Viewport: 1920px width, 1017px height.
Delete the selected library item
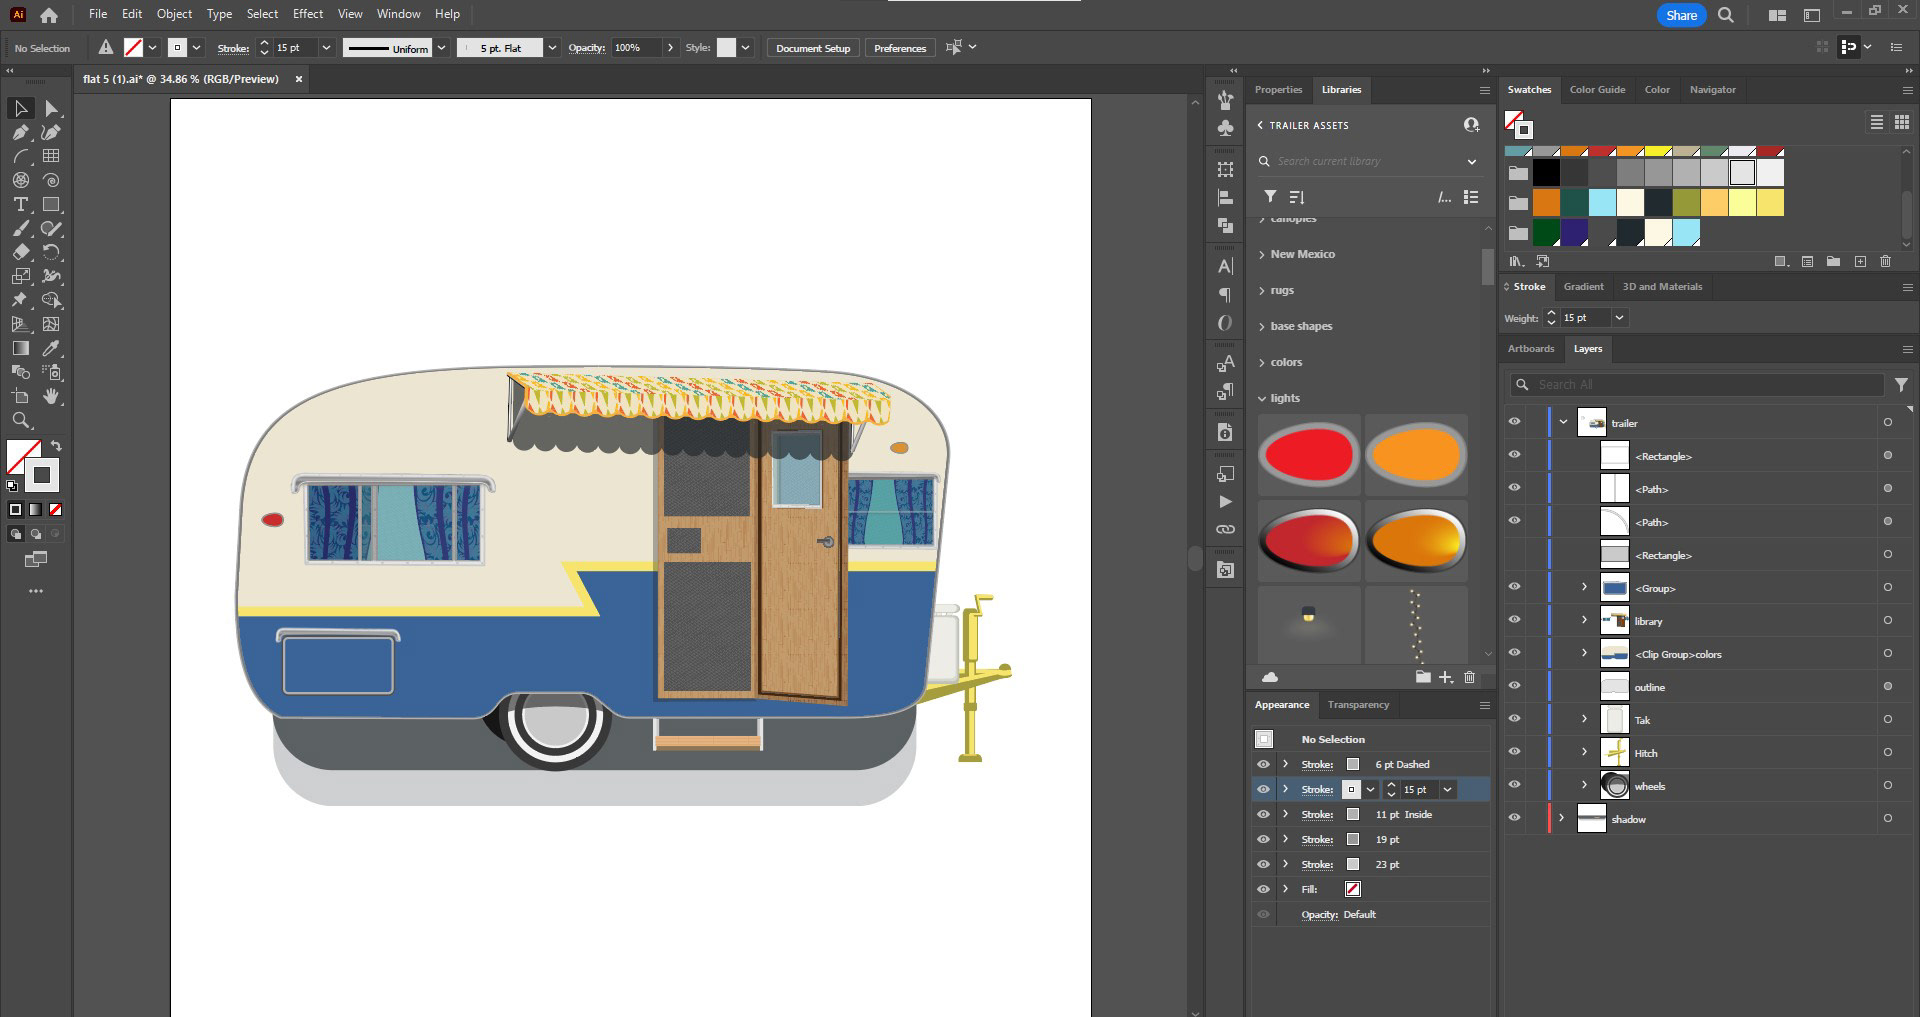[1470, 677]
